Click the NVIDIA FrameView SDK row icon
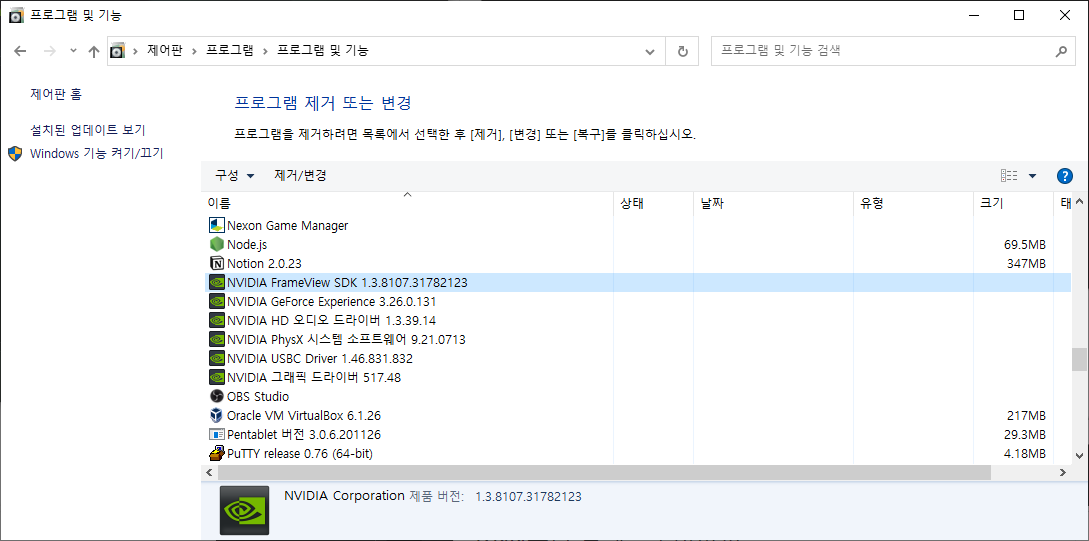This screenshot has width=1089, height=541. [217, 283]
